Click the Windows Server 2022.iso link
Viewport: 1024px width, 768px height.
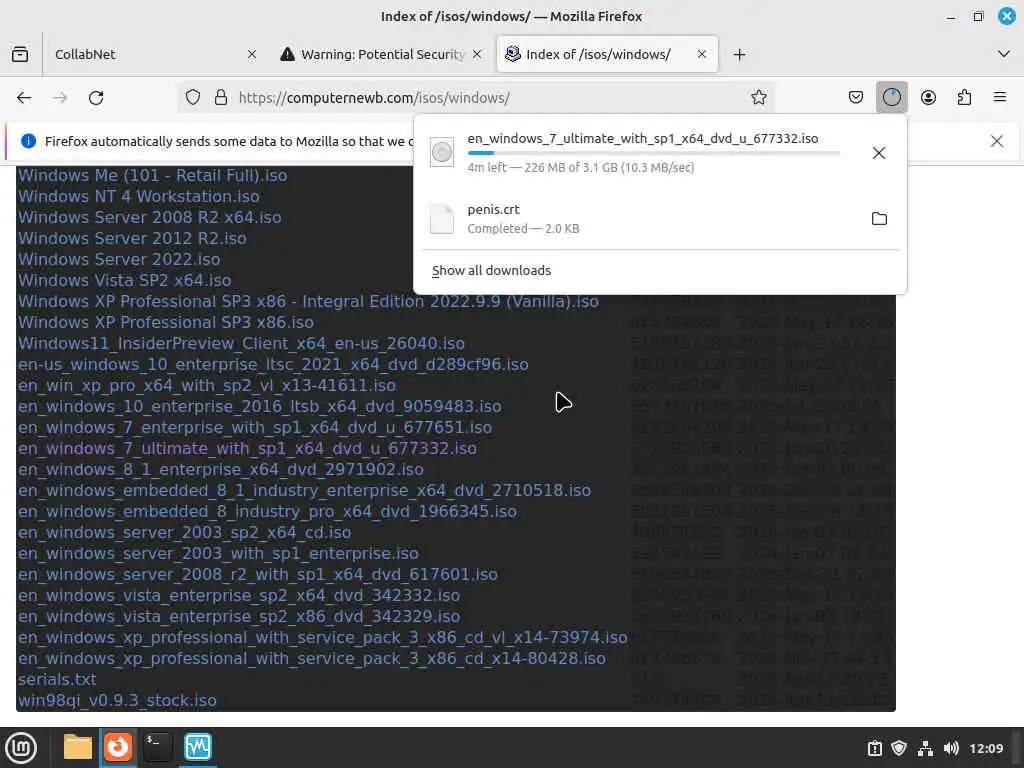click(119, 259)
